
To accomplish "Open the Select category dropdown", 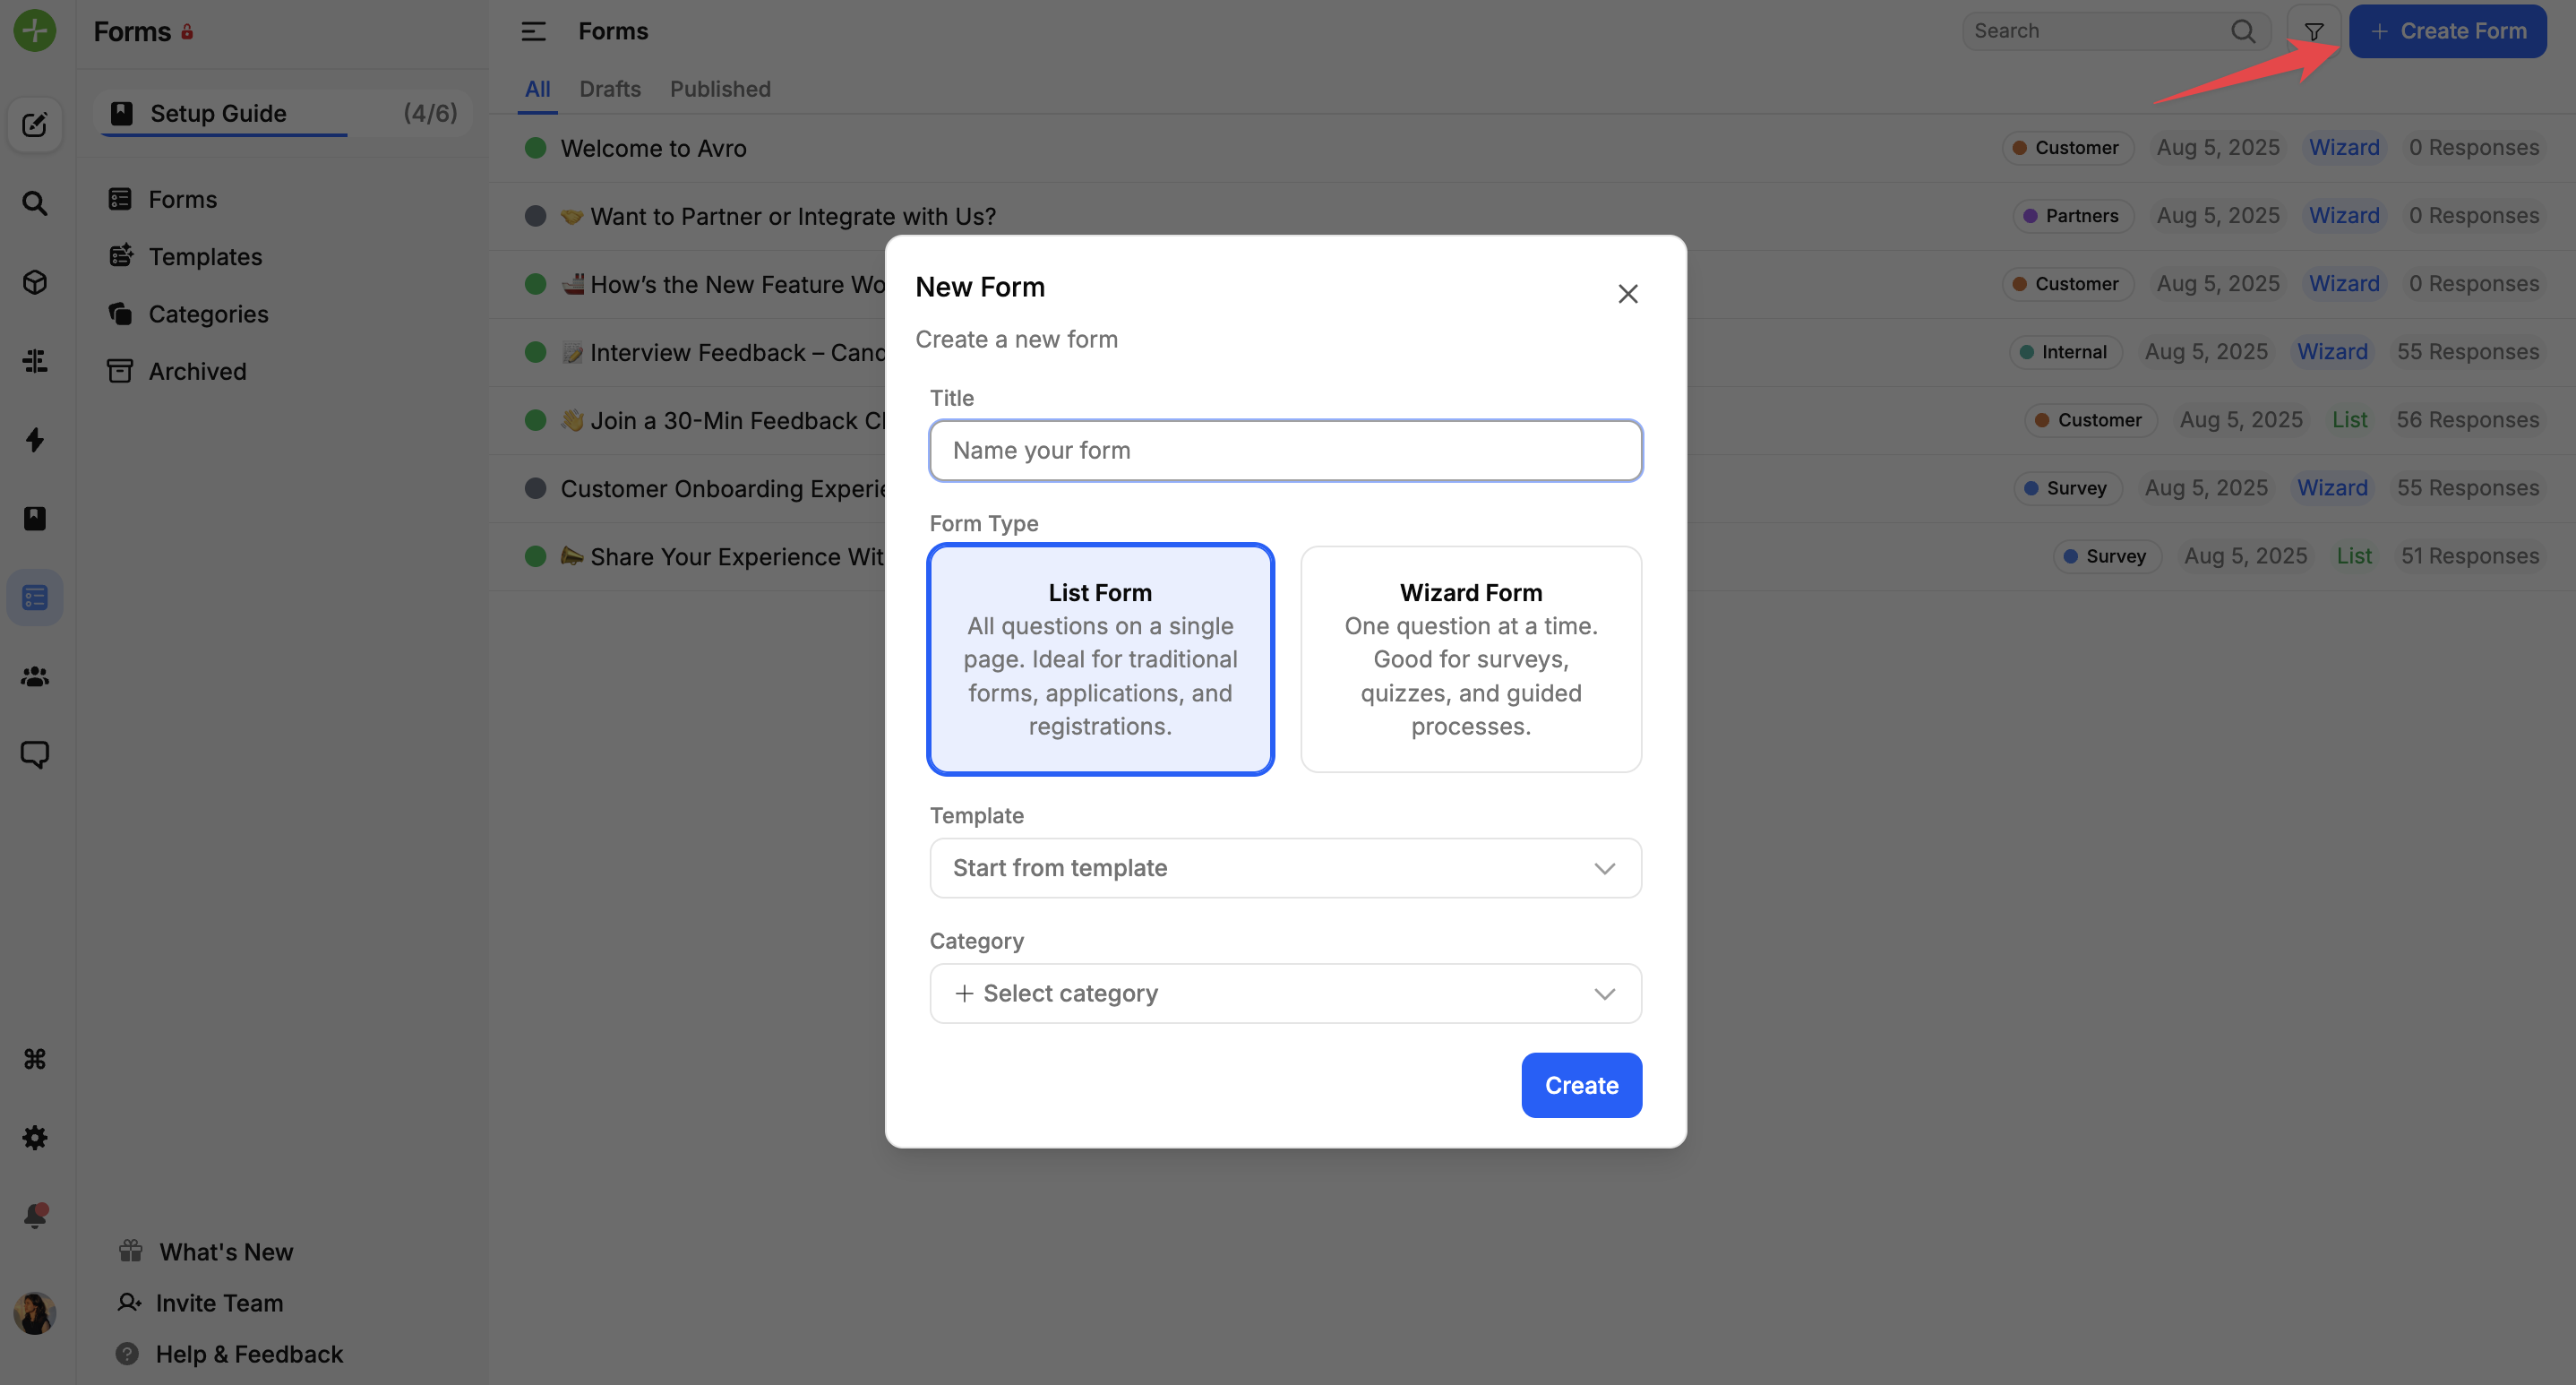I will [x=1285, y=993].
